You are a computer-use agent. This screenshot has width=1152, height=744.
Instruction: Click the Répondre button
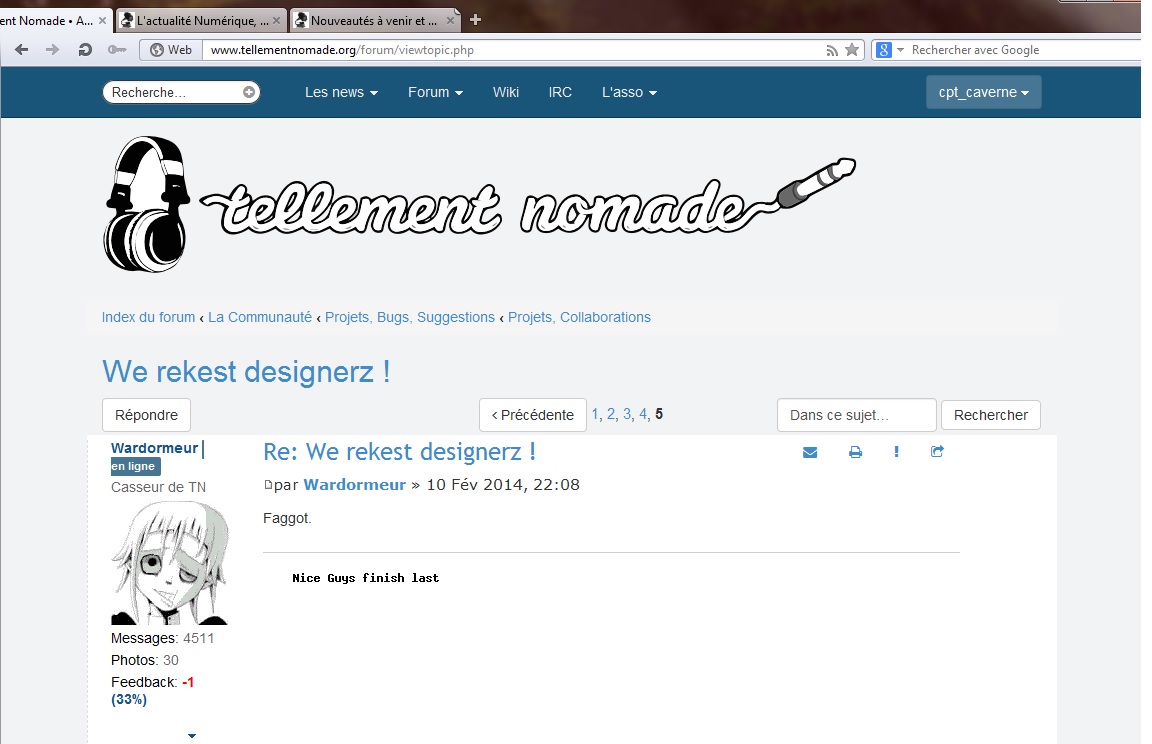pyautogui.click(x=146, y=415)
